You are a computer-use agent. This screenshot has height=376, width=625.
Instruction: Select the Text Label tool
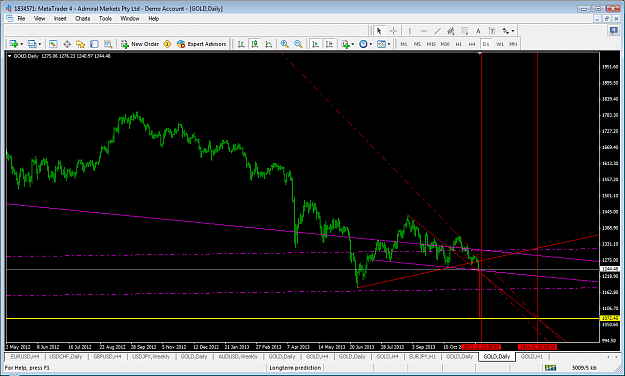click(492, 31)
